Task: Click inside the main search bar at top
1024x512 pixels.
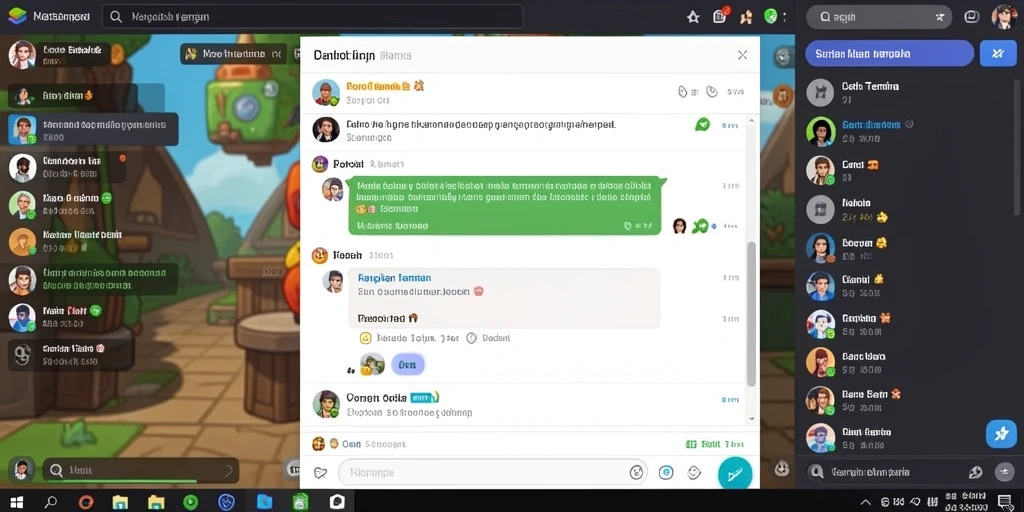Action: click(x=312, y=17)
